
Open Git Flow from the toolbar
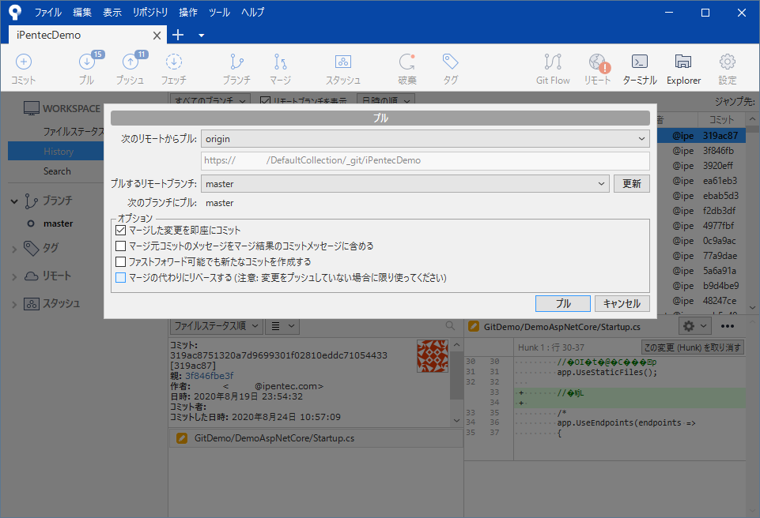(553, 69)
